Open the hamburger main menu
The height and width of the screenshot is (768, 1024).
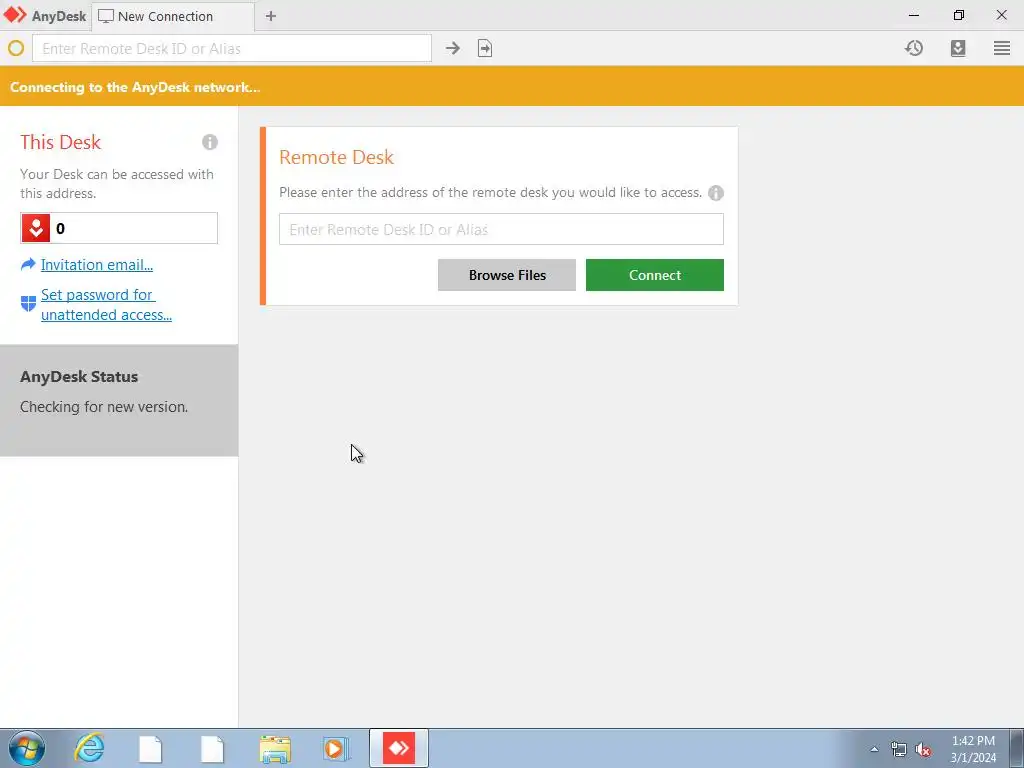[x=1002, y=48]
